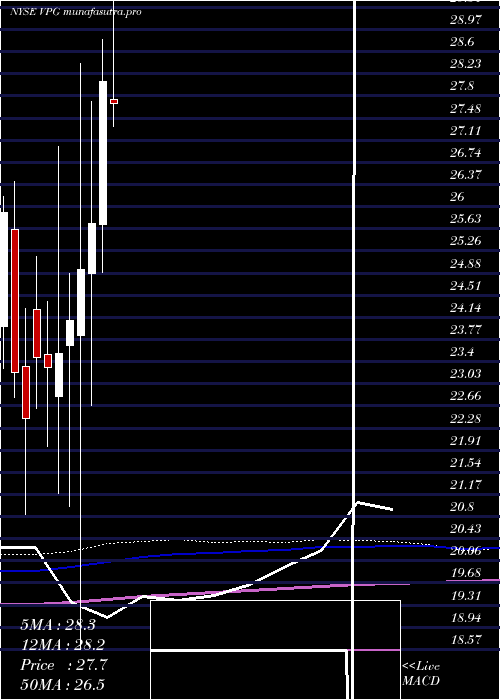This screenshot has width=500, height=700.
Task: Click the 22.28 price axis label
Action: pos(465,418)
